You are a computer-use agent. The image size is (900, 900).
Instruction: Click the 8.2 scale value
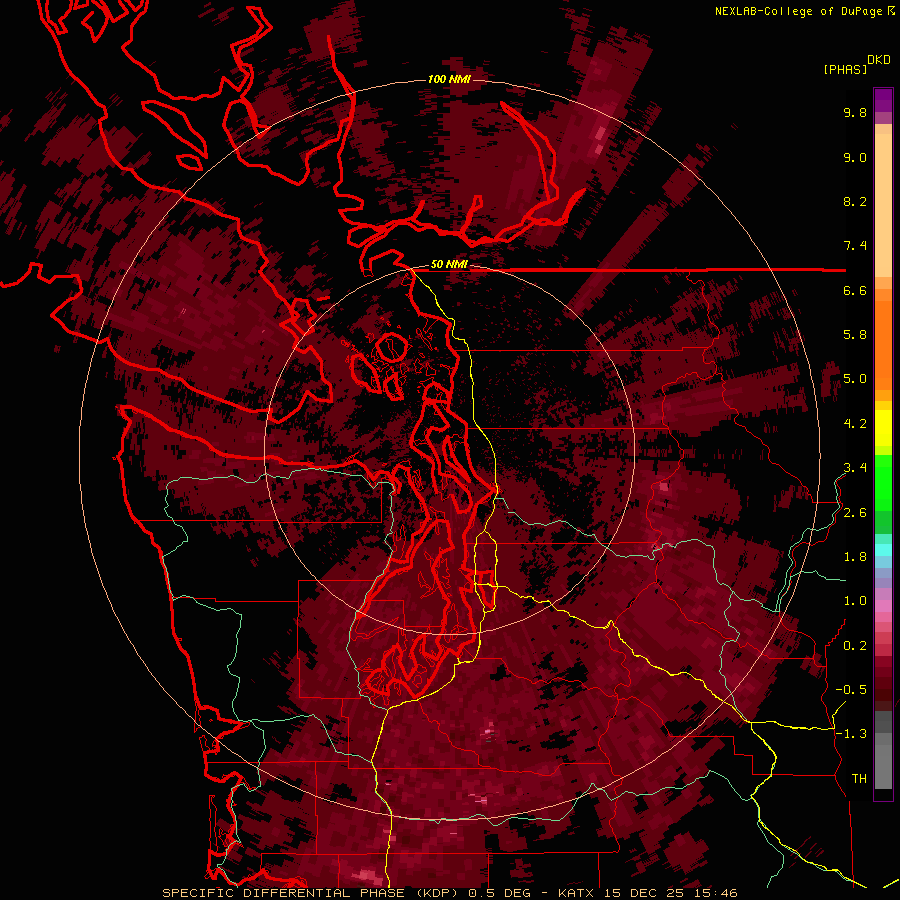pyautogui.click(x=855, y=201)
